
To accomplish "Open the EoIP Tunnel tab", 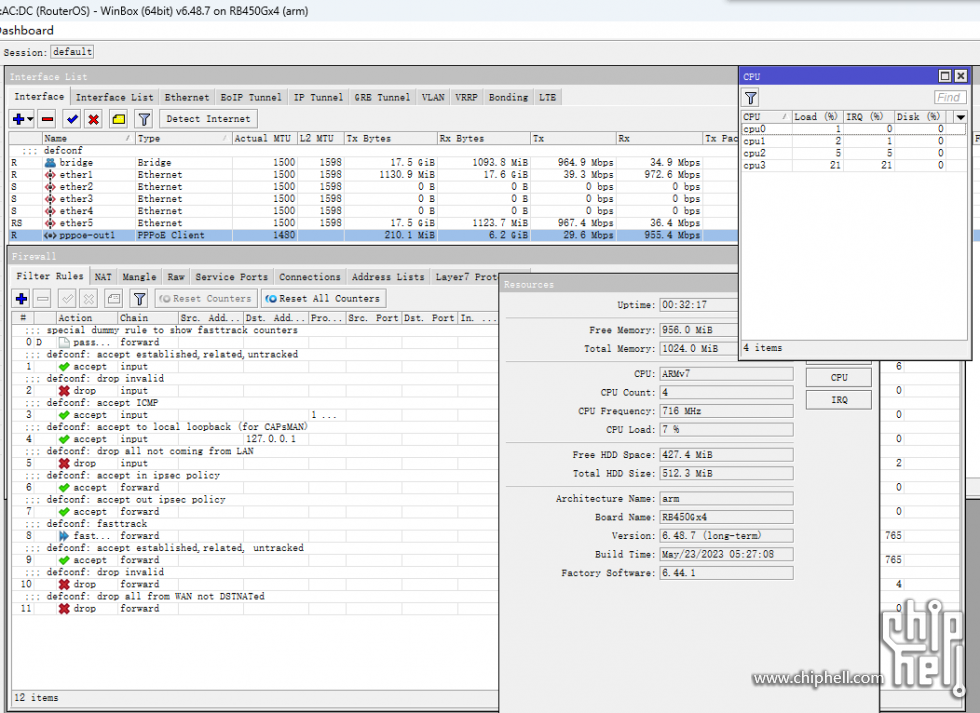I will click(251, 97).
